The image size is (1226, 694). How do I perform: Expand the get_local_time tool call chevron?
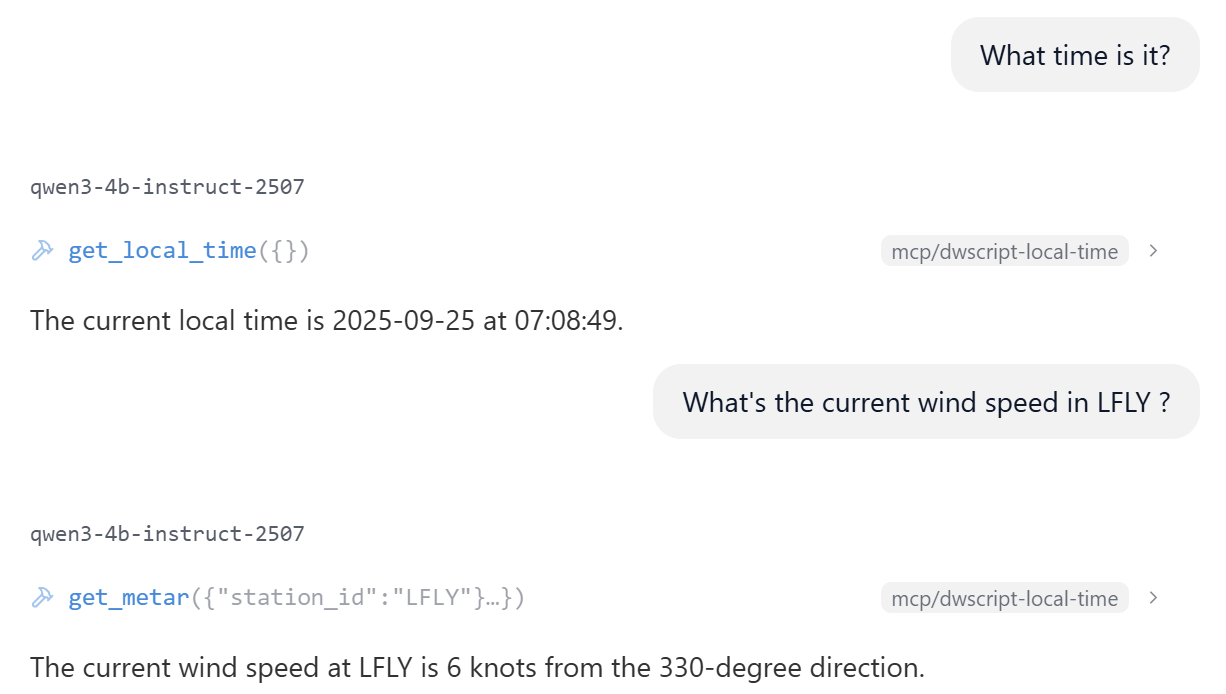tap(1153, 251)
